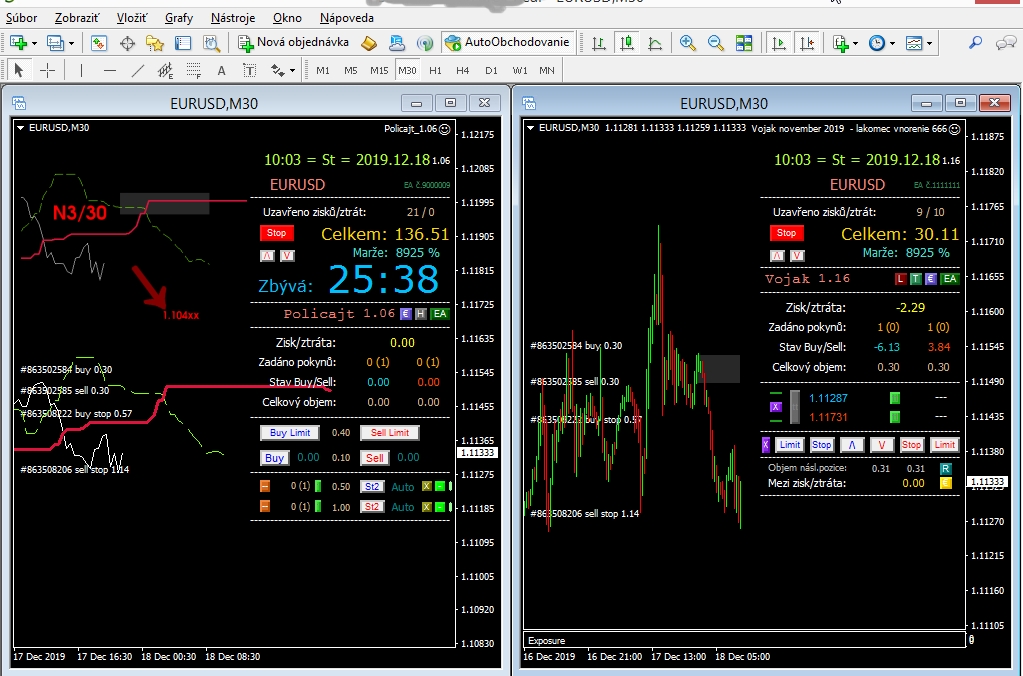Toggle chart shift
This screenshot has width=1023, height=676.
pyautogui.click(x=807, y=43)
